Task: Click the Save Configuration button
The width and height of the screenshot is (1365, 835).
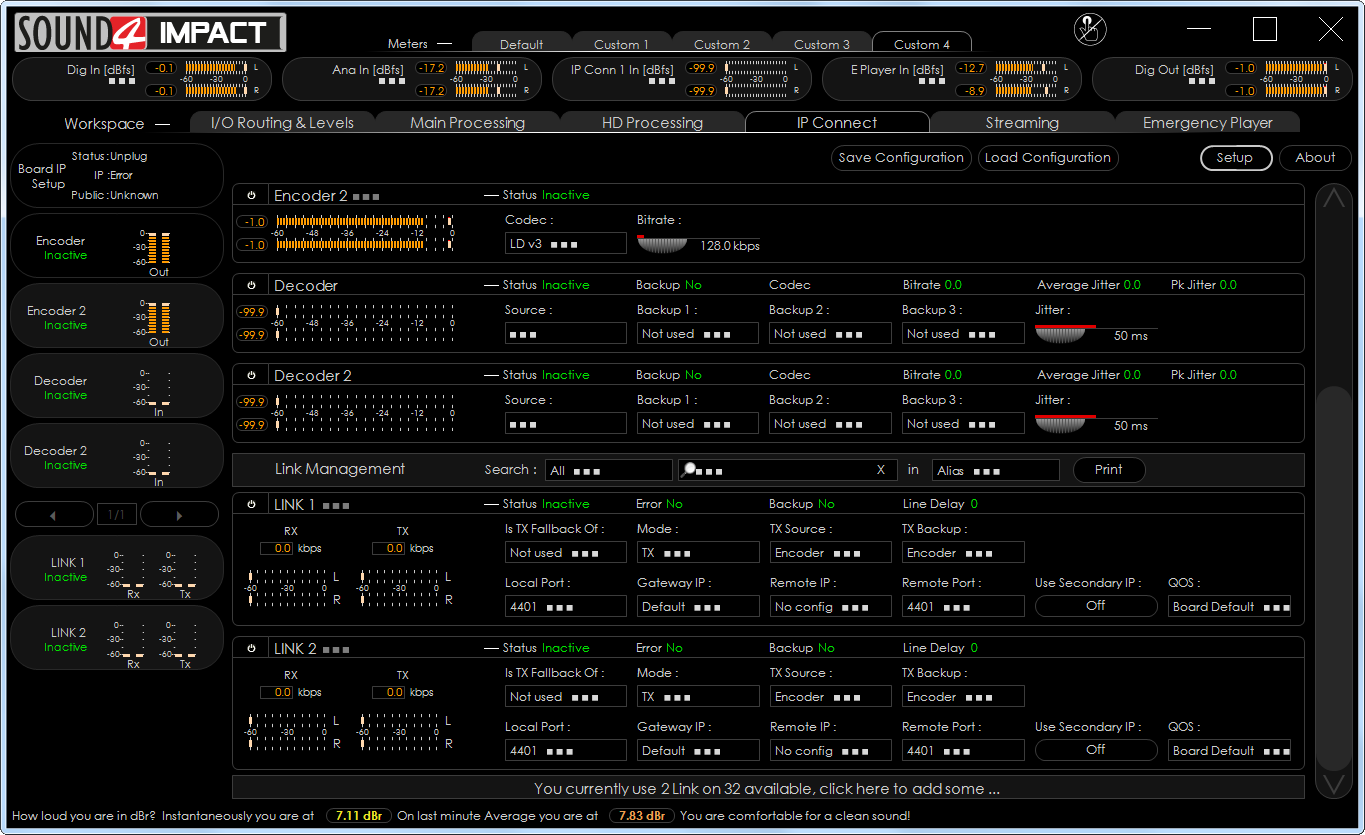Action: (x=901, y=158)
